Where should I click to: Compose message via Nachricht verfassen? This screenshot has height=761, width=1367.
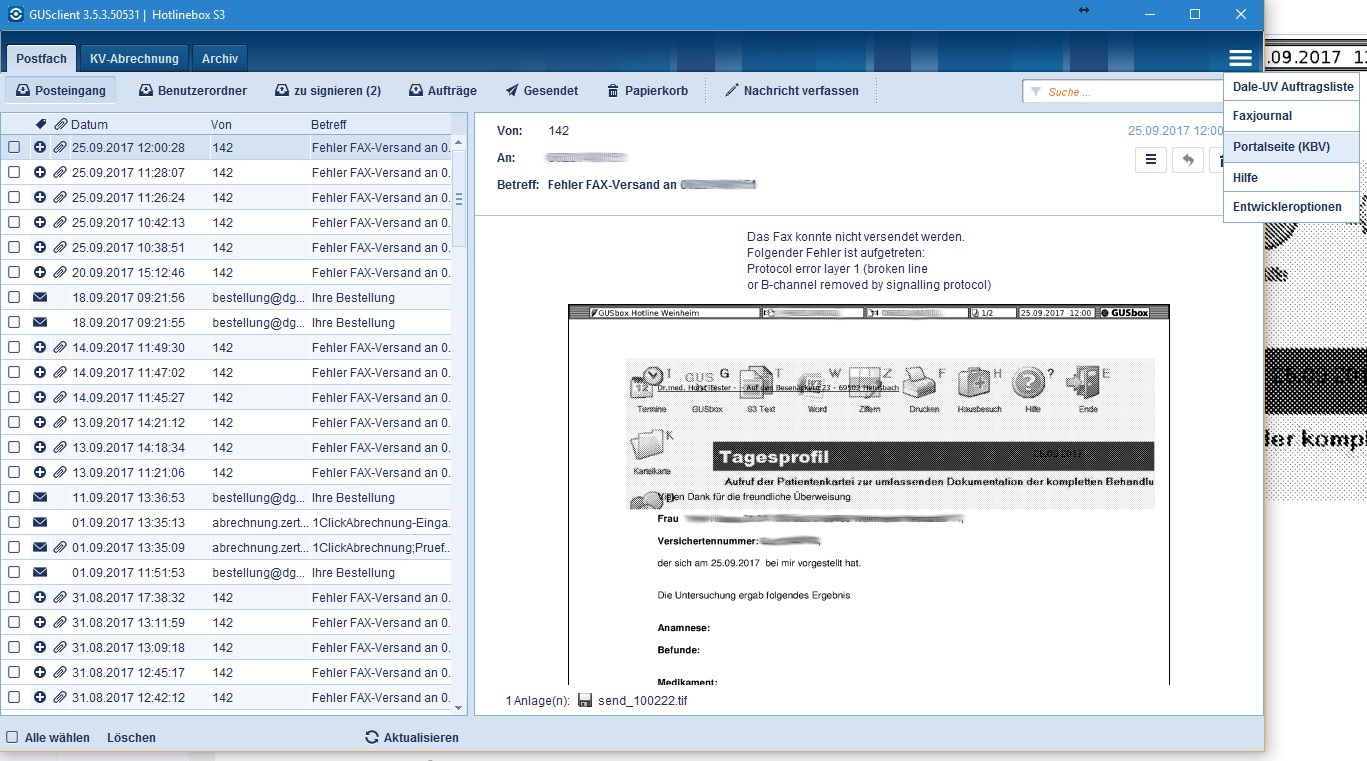coord(792,90)
